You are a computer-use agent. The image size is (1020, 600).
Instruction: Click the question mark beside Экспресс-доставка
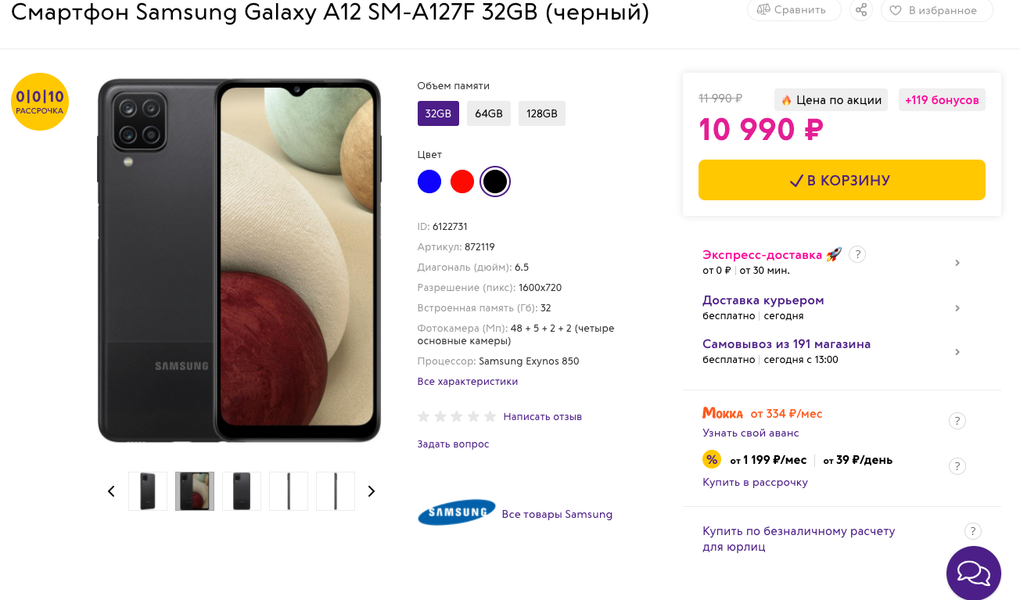(x=857, y=254)
